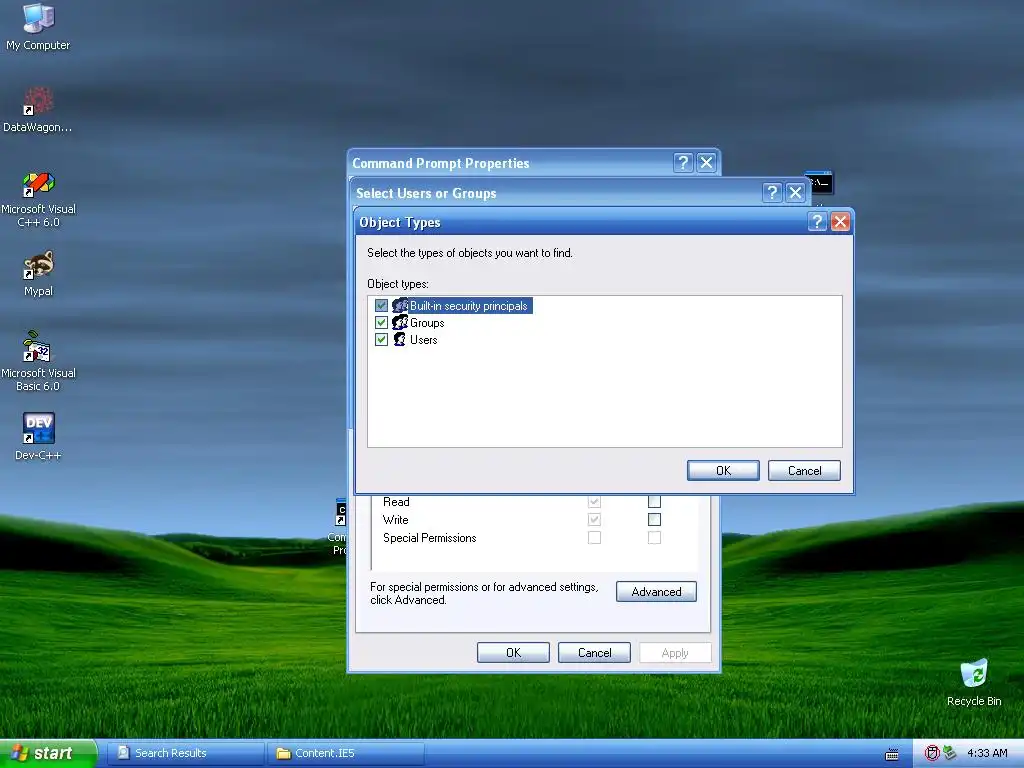Select the Users object type icon

(x=400, y=340)
